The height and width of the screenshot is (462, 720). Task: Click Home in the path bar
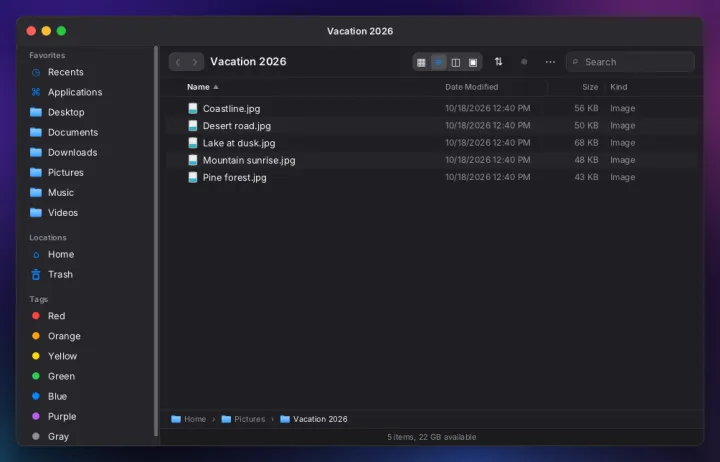pos(188,419)
